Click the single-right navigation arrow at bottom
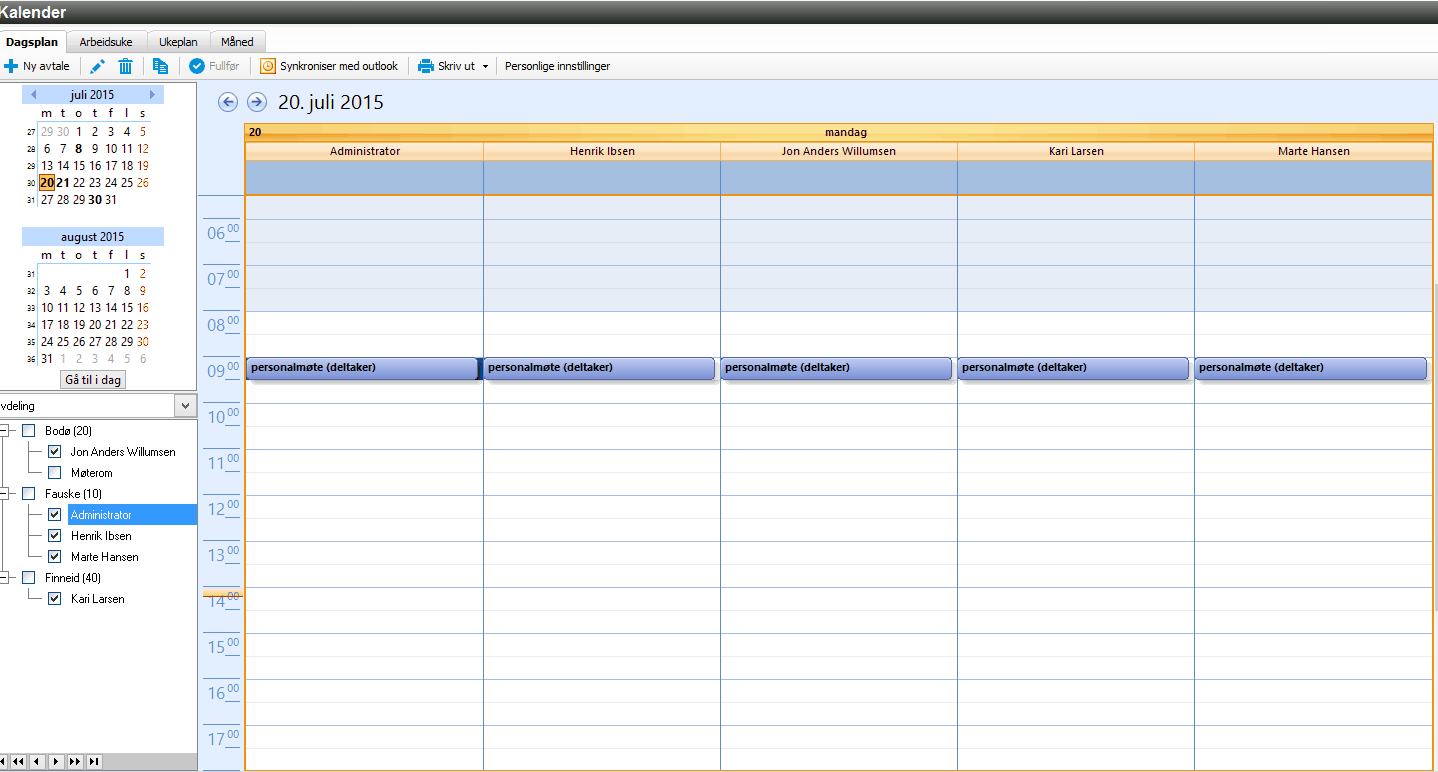 [x=57, y=762]
